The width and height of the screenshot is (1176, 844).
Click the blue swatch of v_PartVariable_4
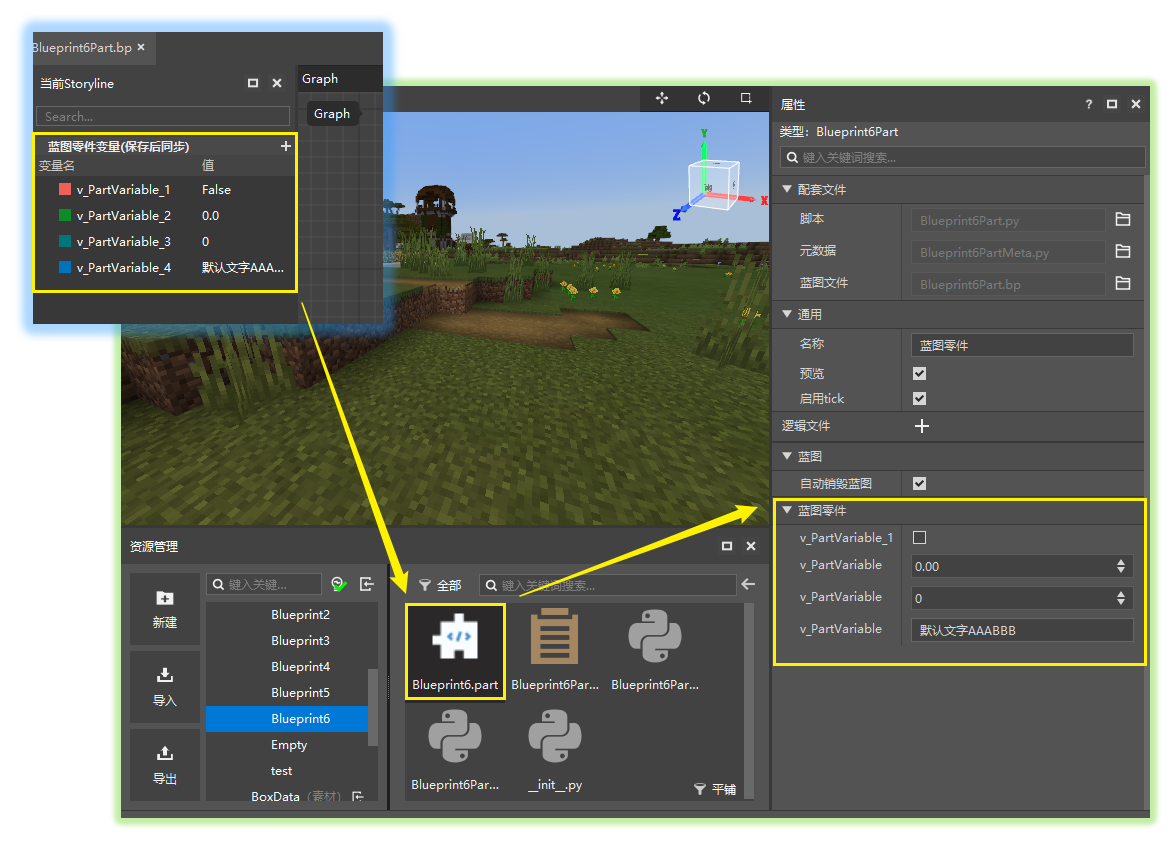tap(65, 267)
